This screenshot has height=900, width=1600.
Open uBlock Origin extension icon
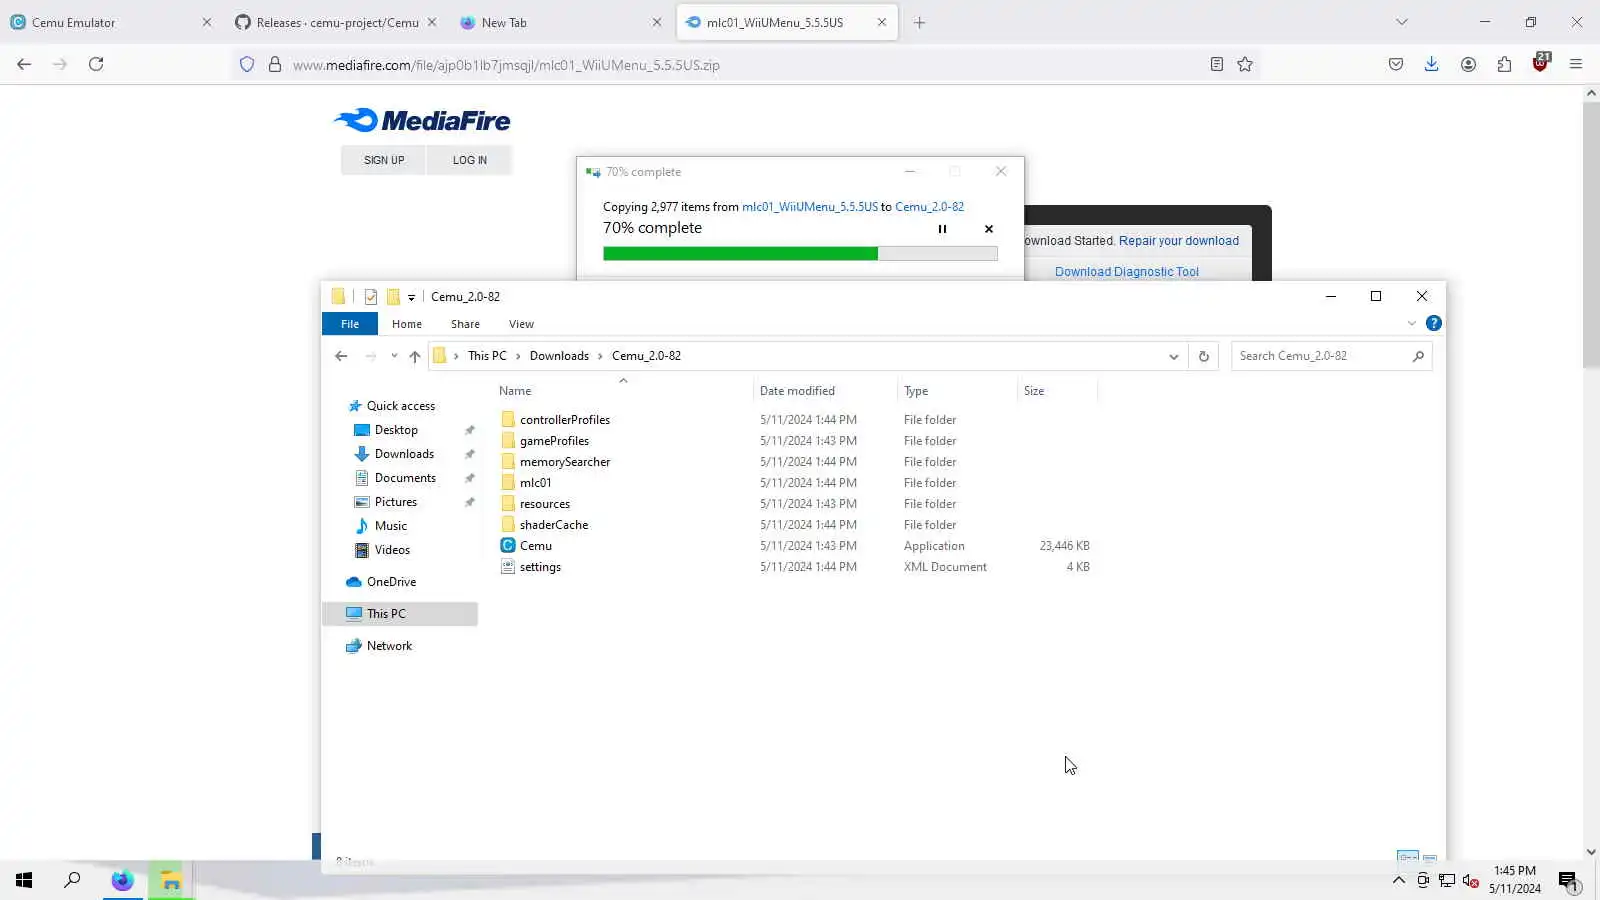pyautogui.click(x=1540, y=64)
